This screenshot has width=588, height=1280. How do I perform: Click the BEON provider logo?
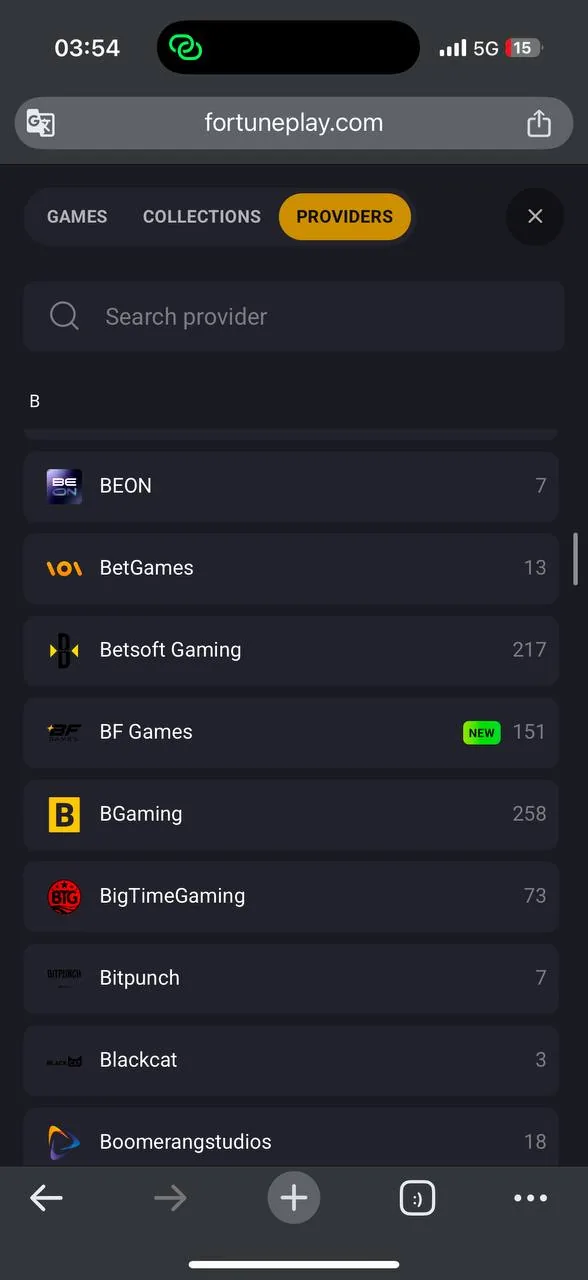64,486
